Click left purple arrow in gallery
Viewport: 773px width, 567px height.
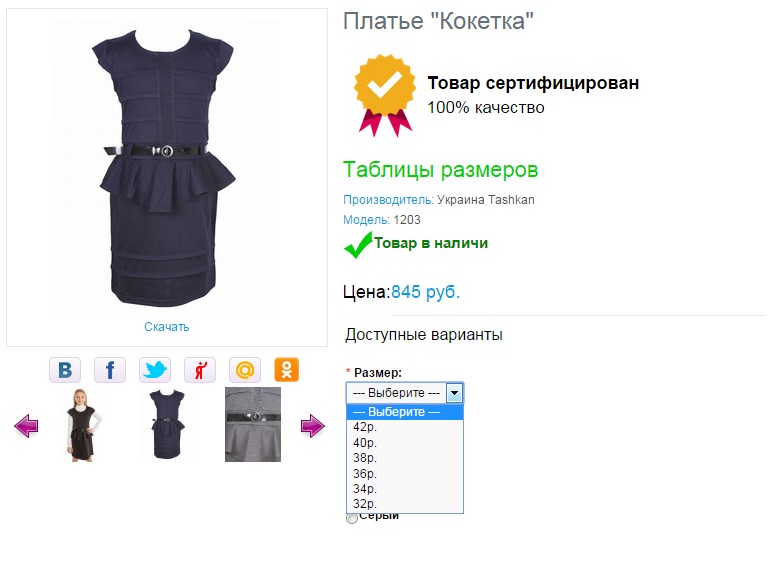coord(26,426)
